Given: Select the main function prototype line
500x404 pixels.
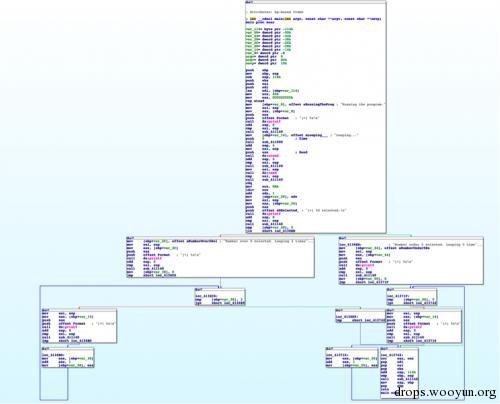Looking at the screenshot, I should (314, 19).
